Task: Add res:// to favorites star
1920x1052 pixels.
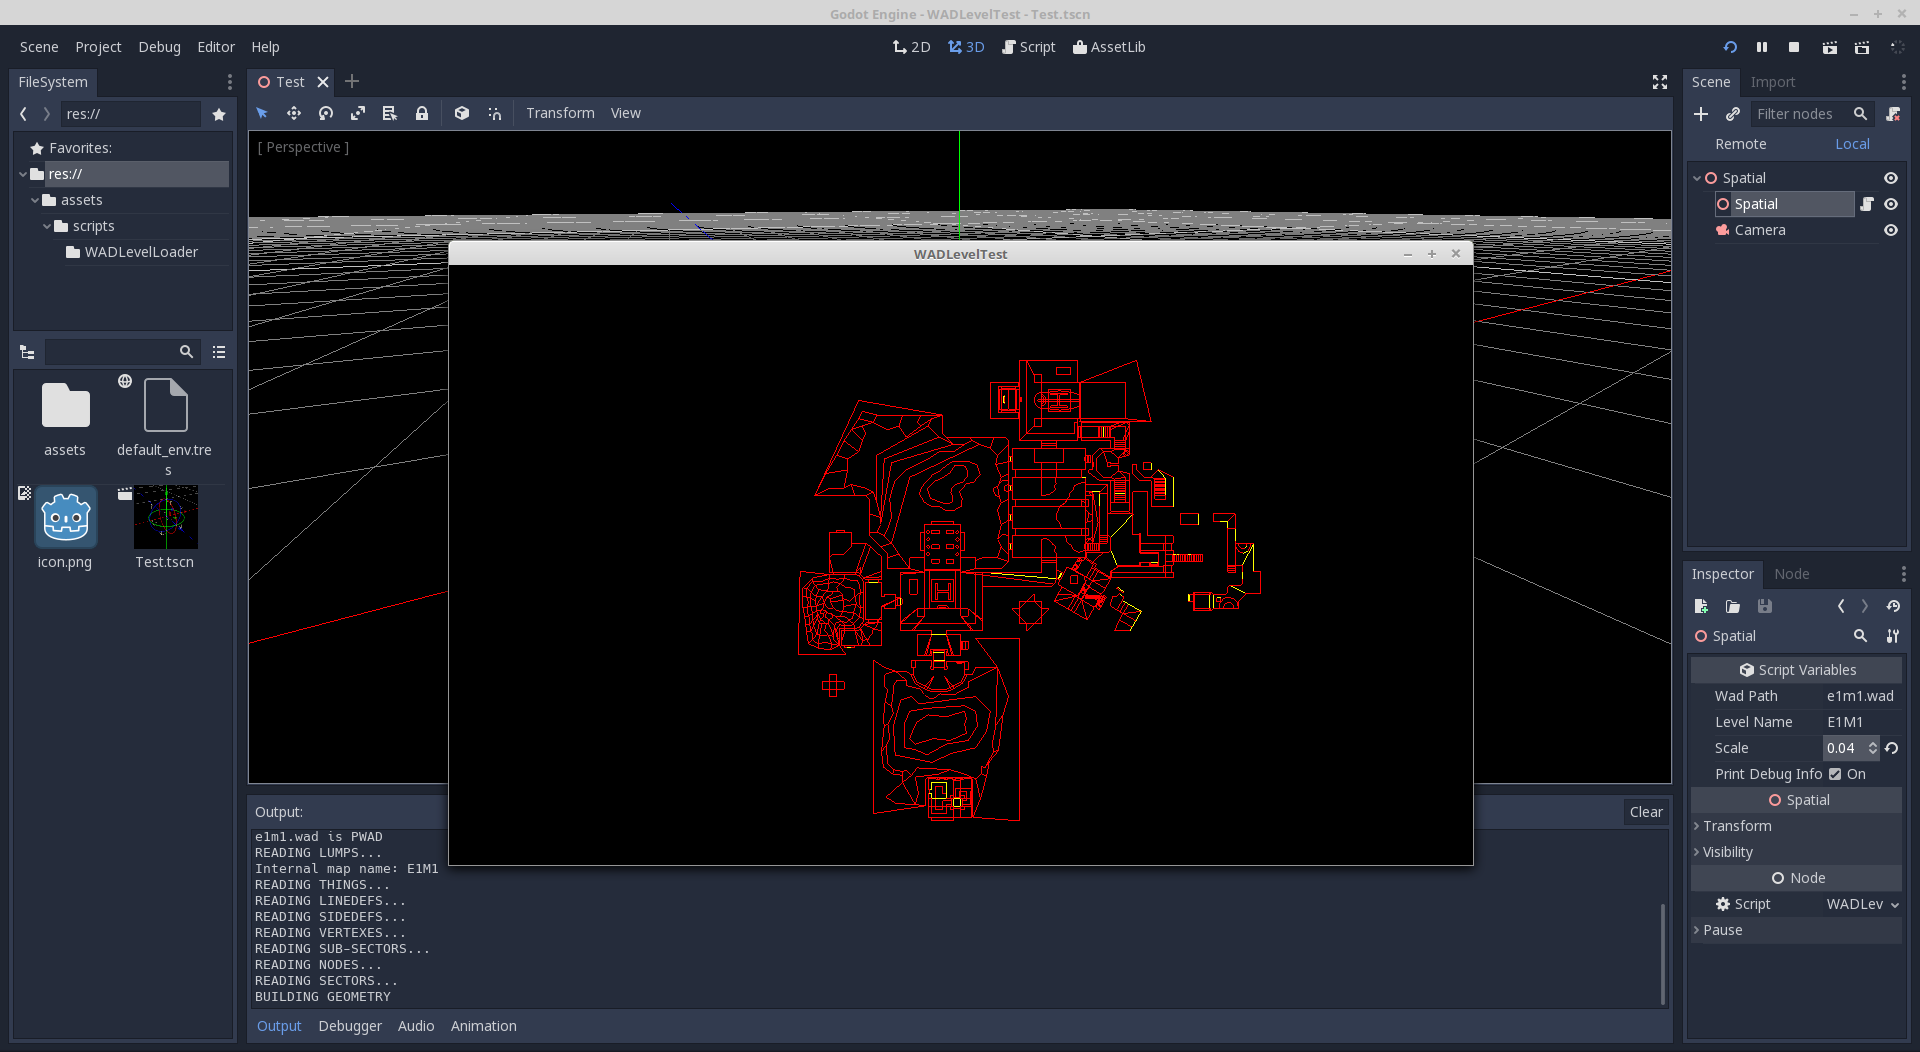Action: 219,114
